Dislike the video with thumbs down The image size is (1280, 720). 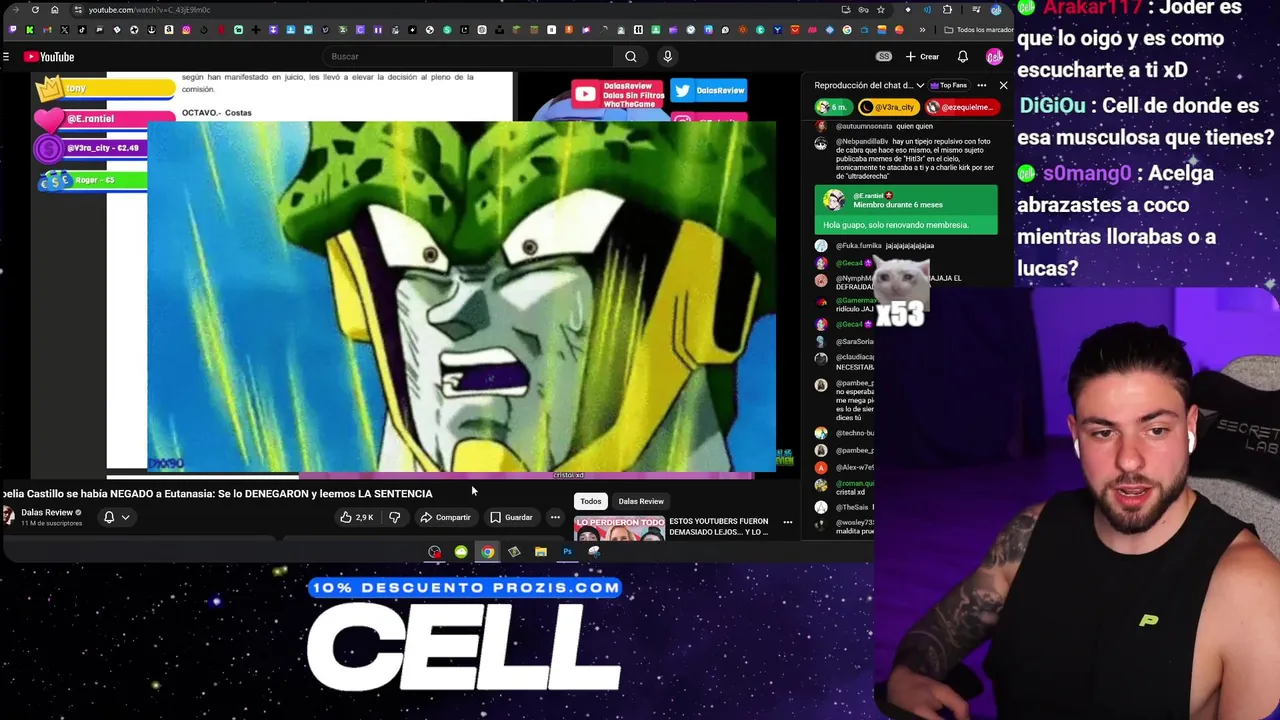(x=394, y=517)
